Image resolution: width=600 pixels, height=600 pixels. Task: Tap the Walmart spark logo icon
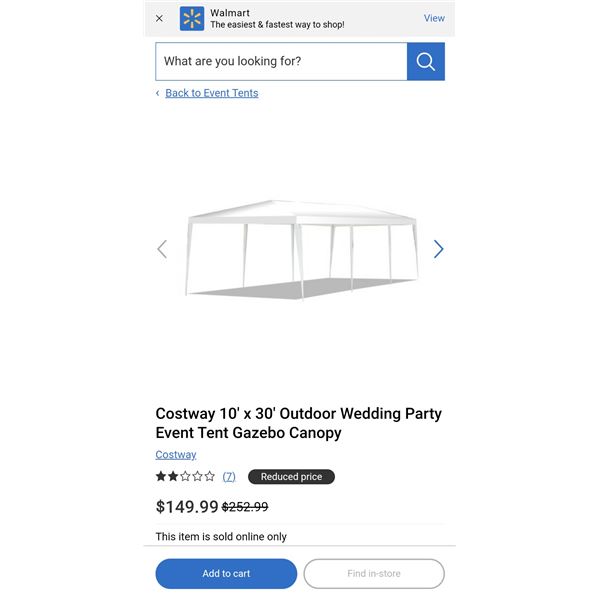[x=192, y=18]
